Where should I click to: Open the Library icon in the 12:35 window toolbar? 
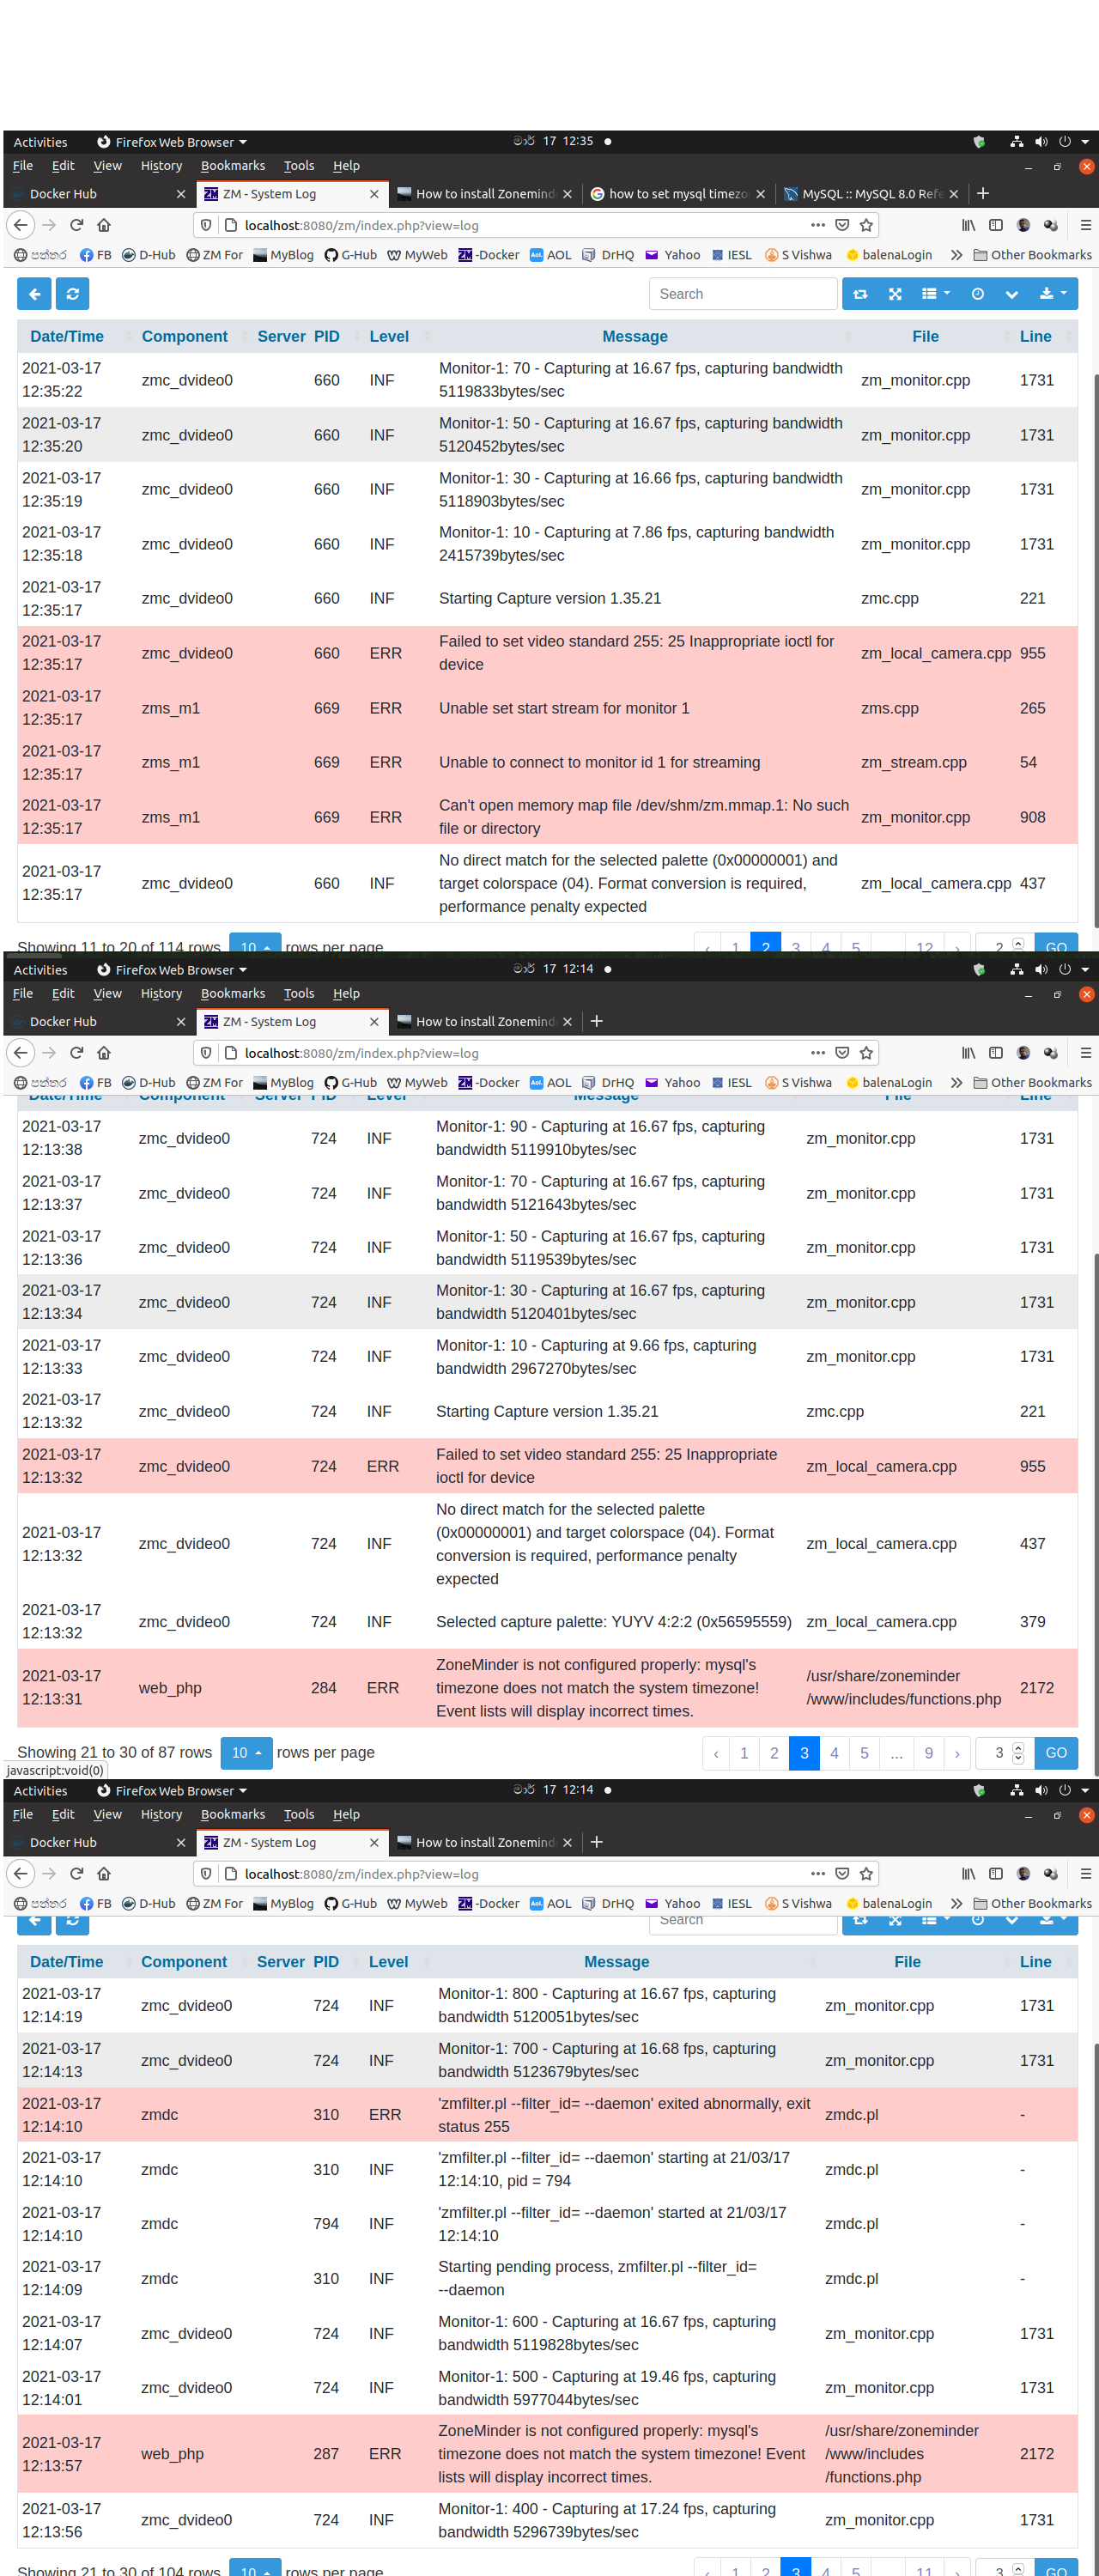tap(968, 225)
